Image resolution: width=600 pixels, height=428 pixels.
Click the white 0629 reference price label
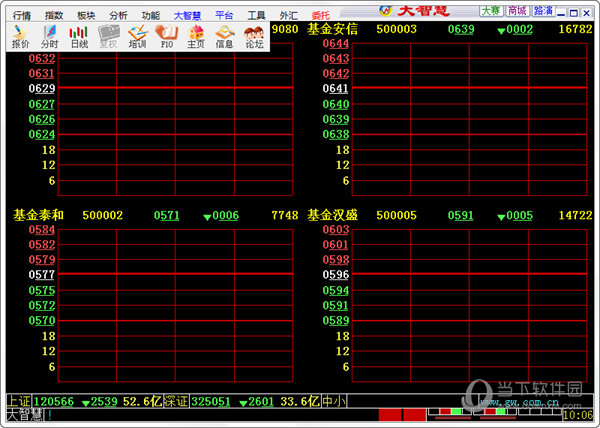coord(42,89)
